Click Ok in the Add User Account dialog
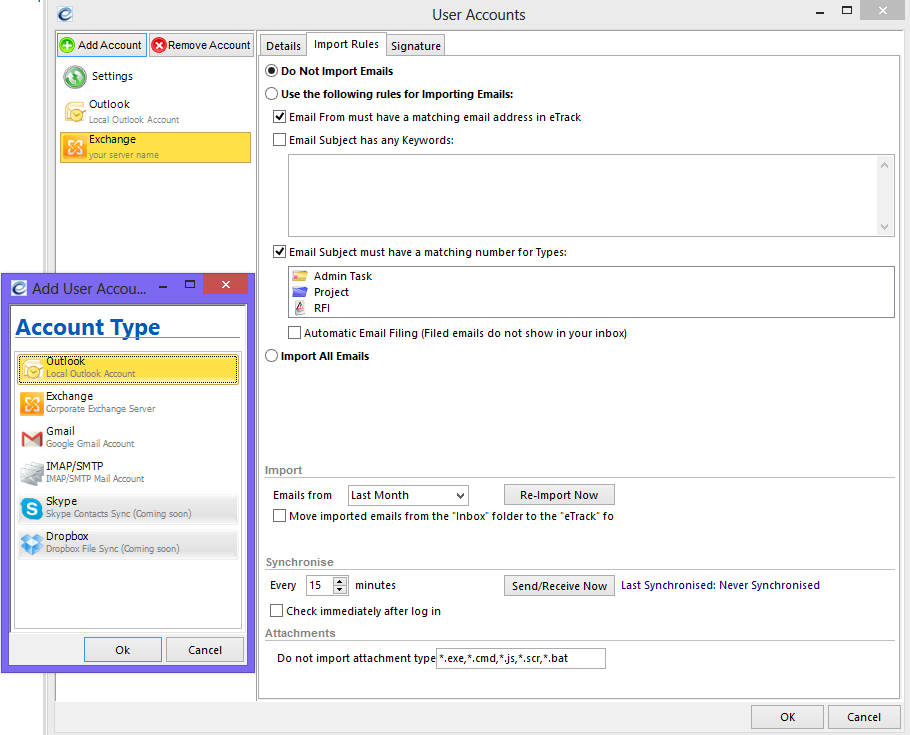This screenshot has width=910, height=735. tap(122, 650)
